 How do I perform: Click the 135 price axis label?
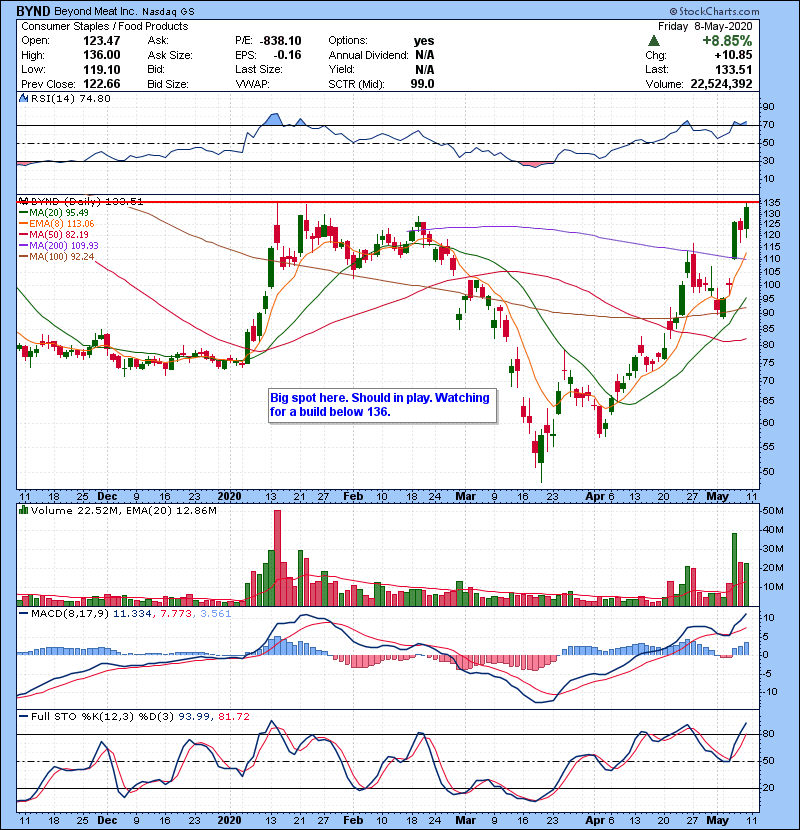pos(772,203)
